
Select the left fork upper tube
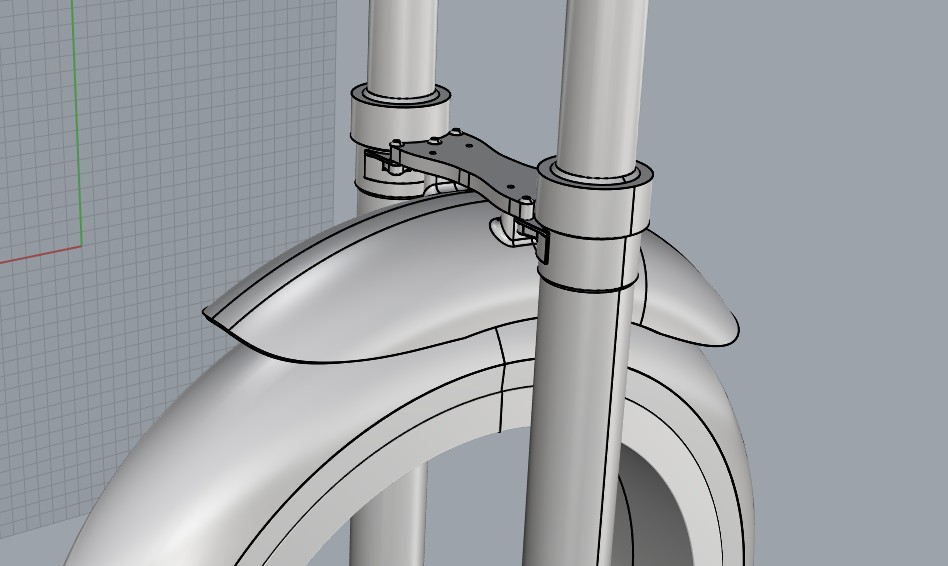400,48
